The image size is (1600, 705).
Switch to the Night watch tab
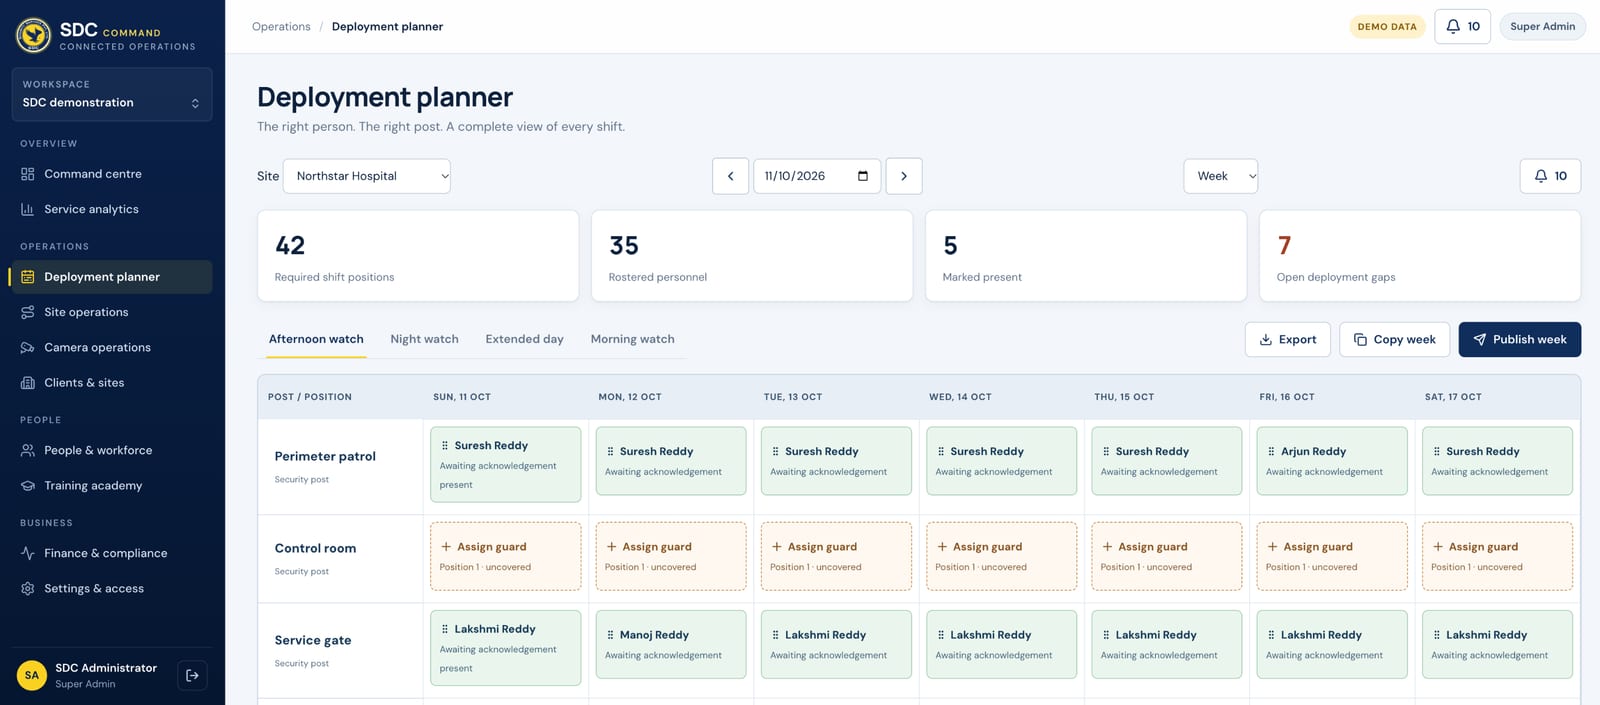point(424,339)
